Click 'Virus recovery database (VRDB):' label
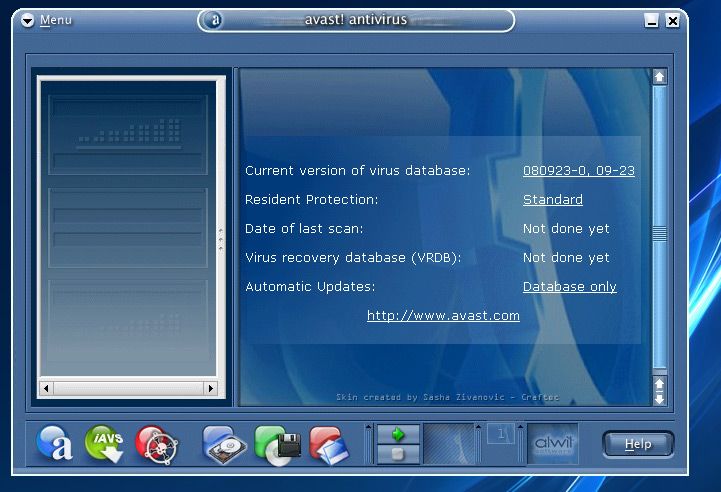Viewport: 721px width, 492px height. click(x=353, y=257)
